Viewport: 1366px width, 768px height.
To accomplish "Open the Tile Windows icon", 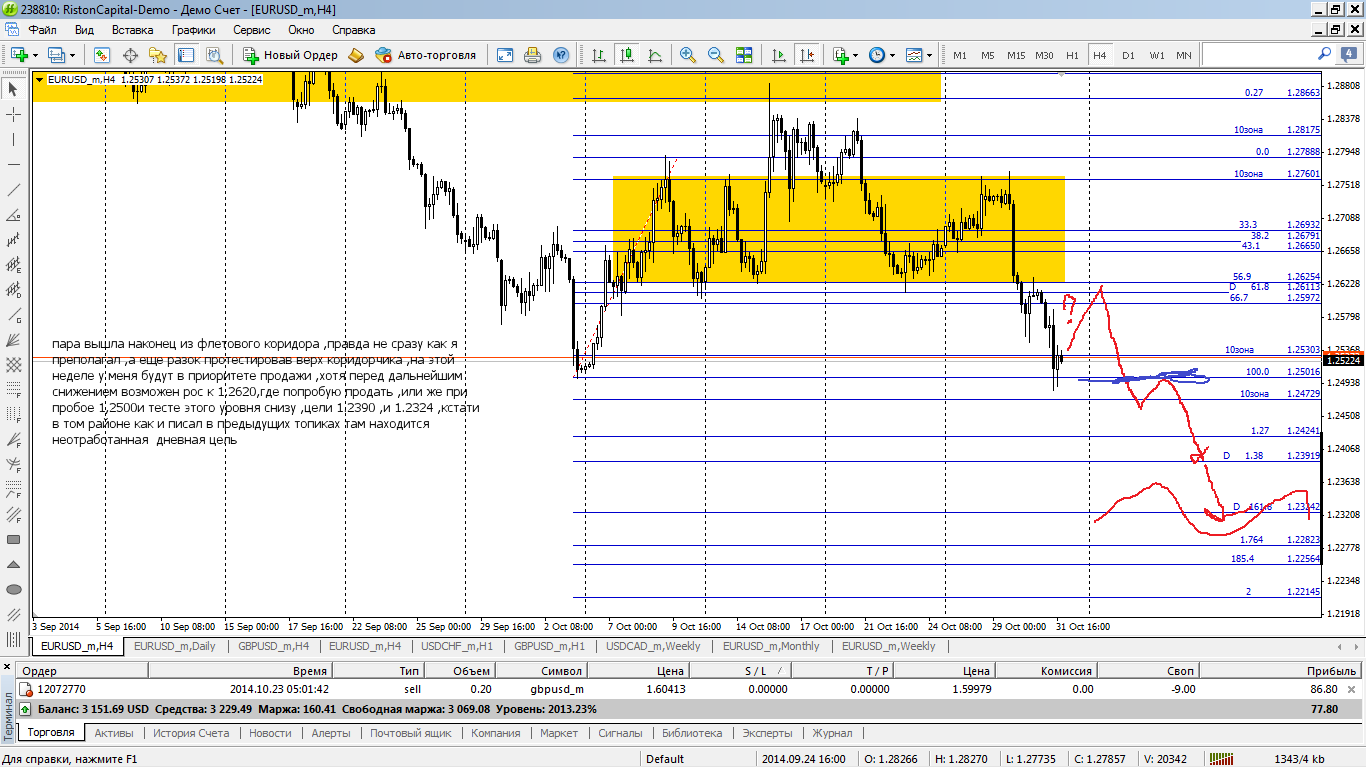I will (x=744, y=55).
